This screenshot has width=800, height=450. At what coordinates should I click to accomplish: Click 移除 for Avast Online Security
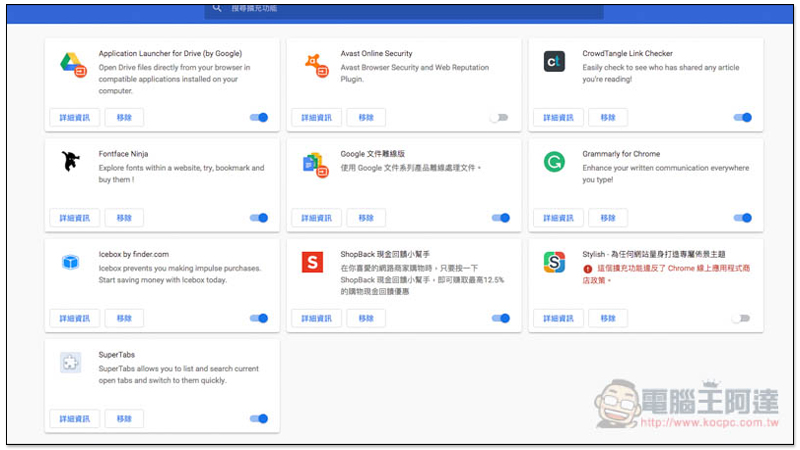click(366, 117)
